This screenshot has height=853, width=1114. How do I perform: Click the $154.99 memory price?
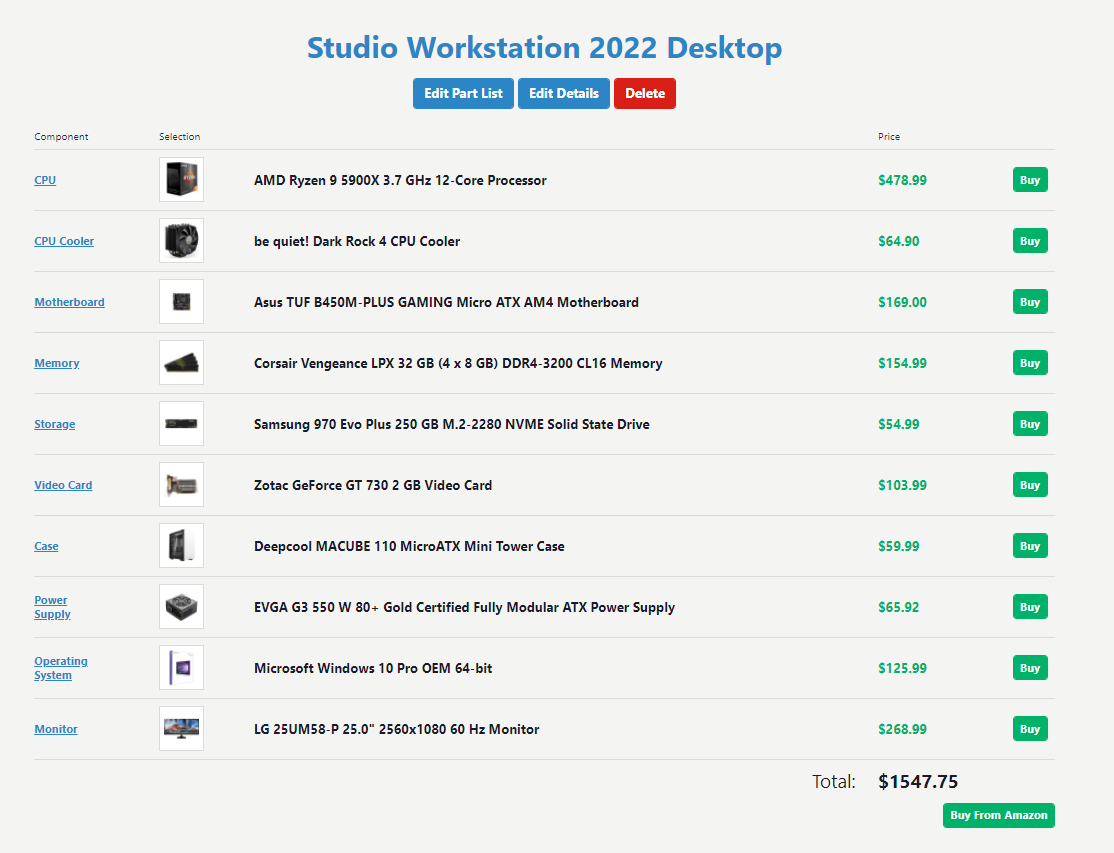902,364
